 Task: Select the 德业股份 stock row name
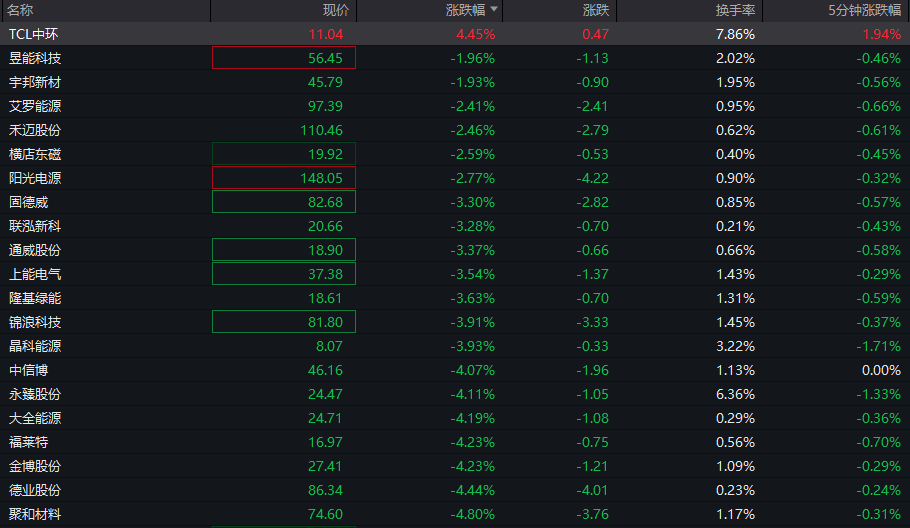[35, 490]
